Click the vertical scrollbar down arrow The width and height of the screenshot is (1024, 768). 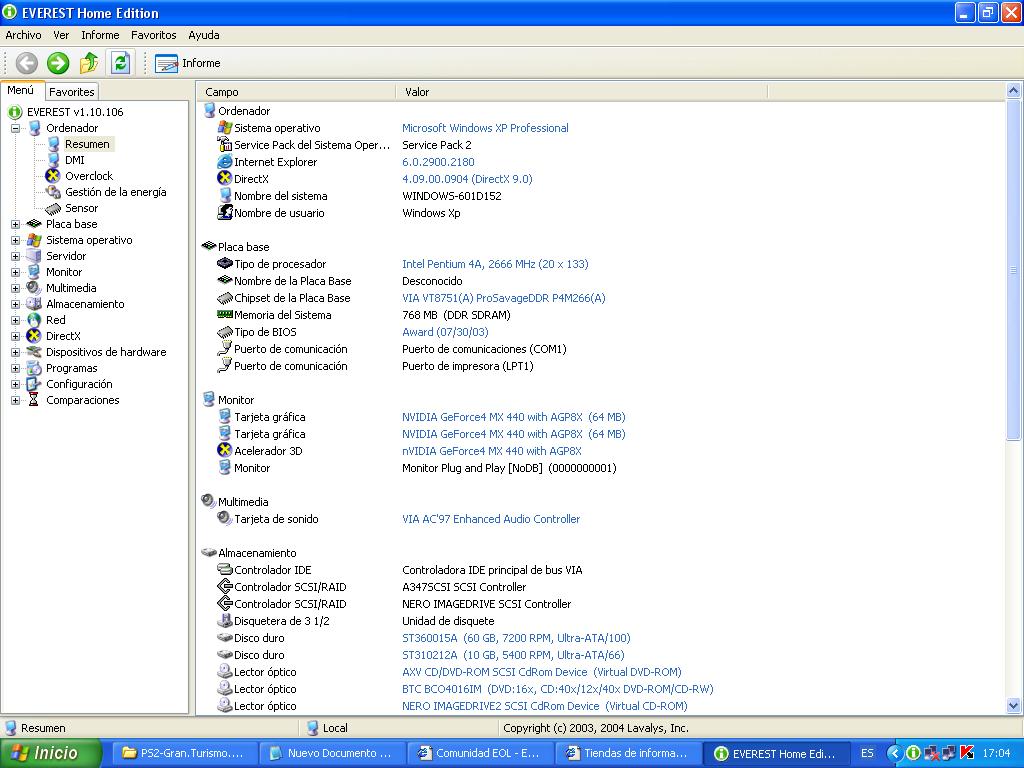tap(1014, 706)
